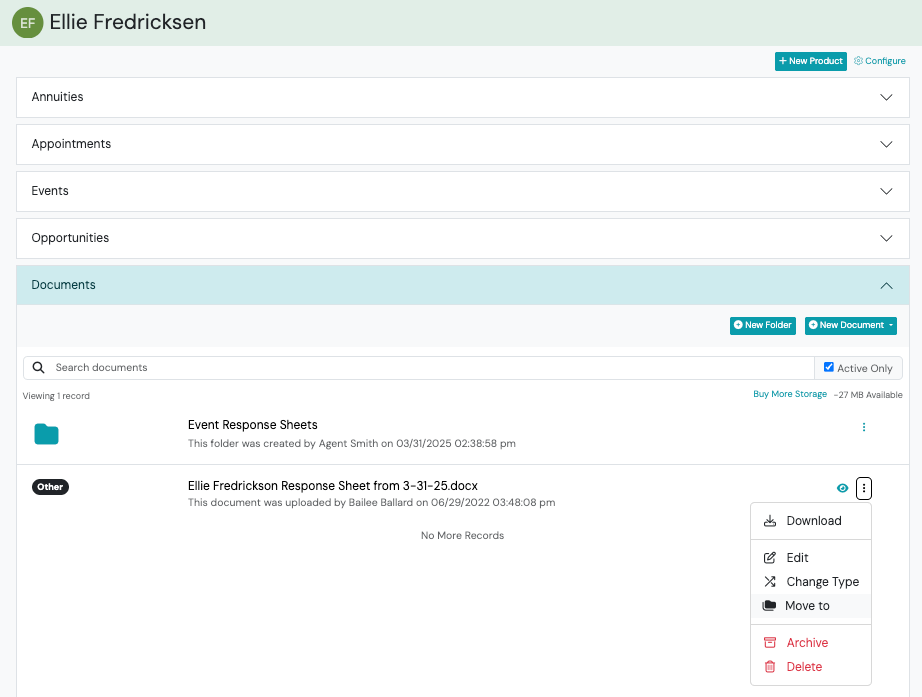Screen dimensions: 922x697
Task: Choose Archive from the document menu
Action: click(x=811, y=643)
